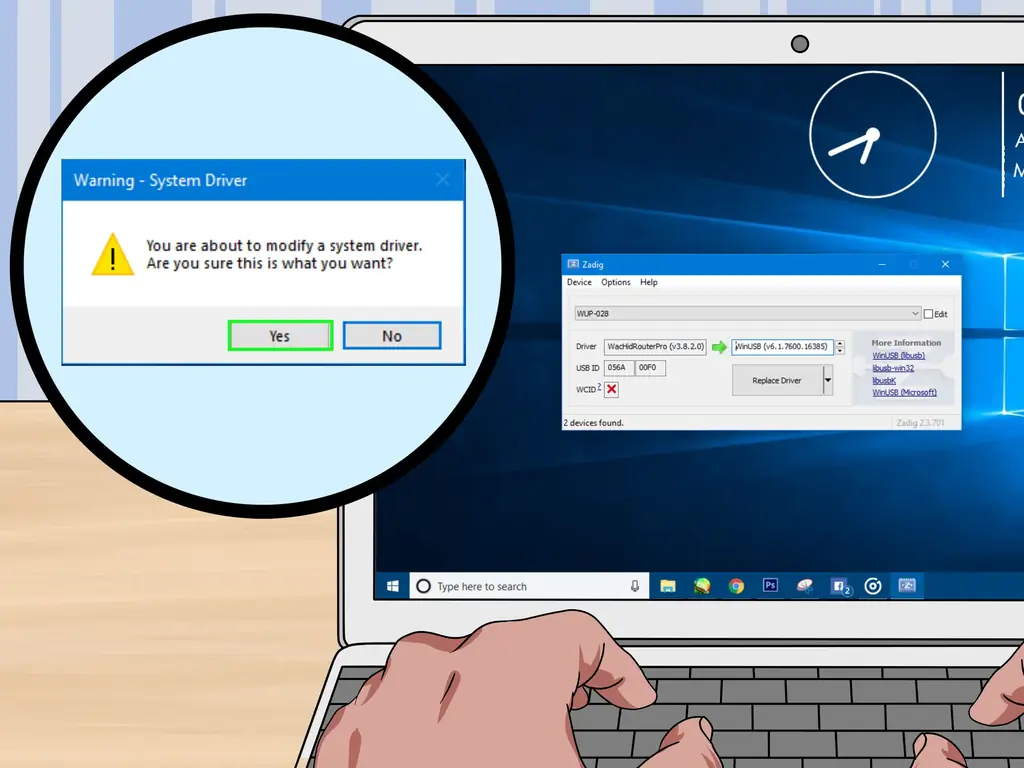
Task: Select the WinUSB target driver field
Action: tap(782, 347)
